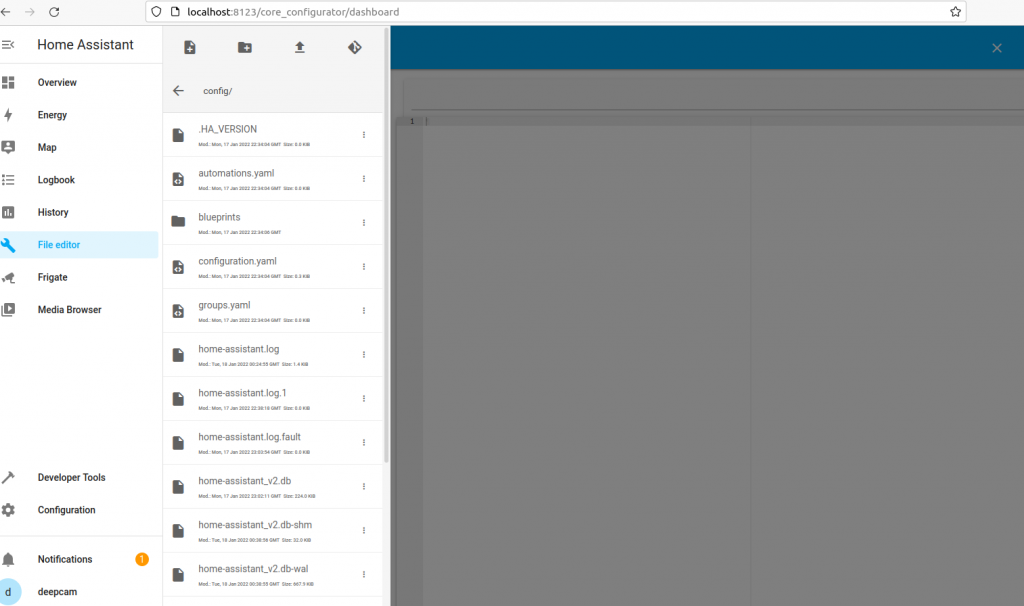Open configuration.yaml file
The image size is (1024, 606).
tap(273, 266)
